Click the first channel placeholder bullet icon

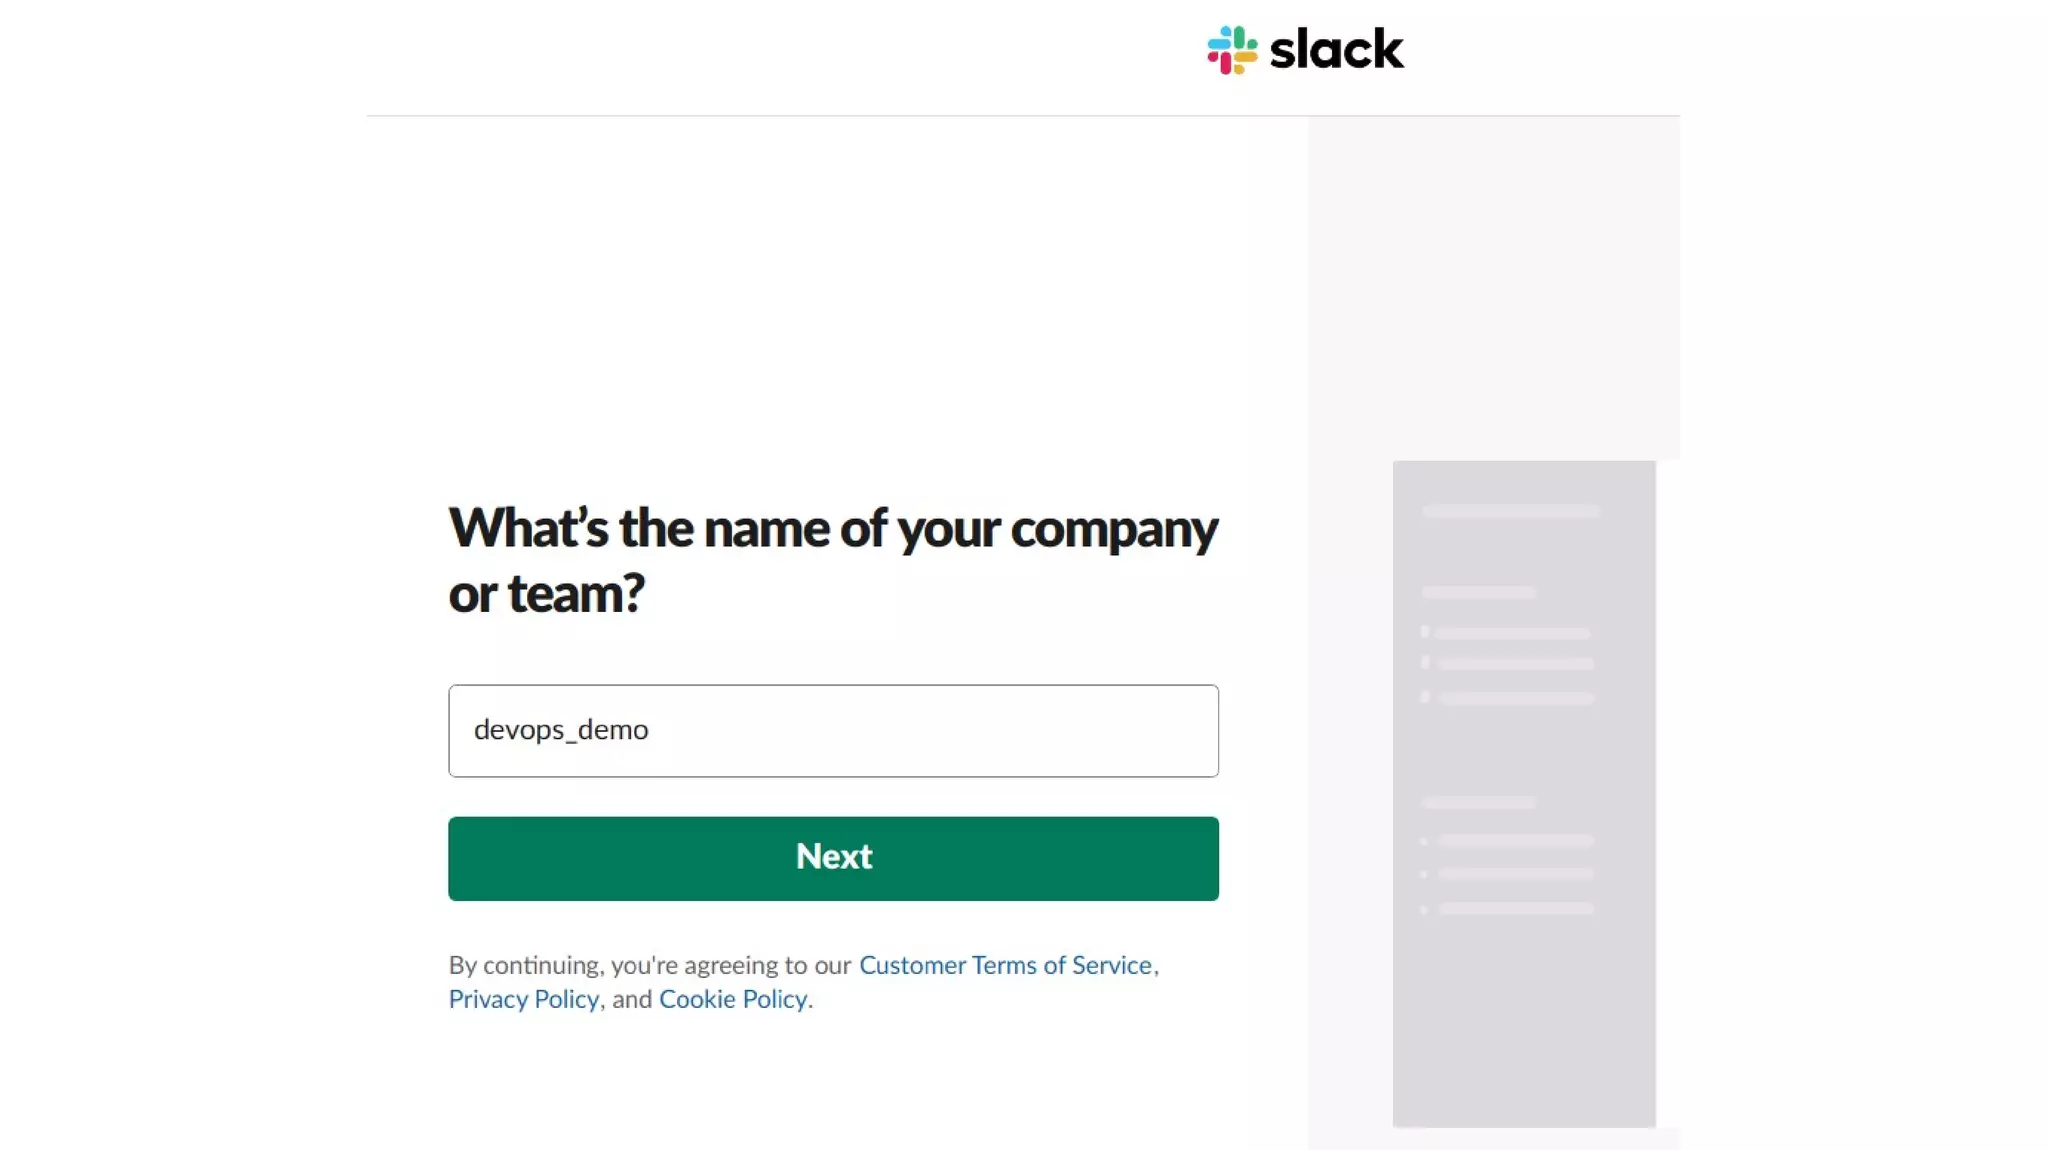pos(1425,632)
